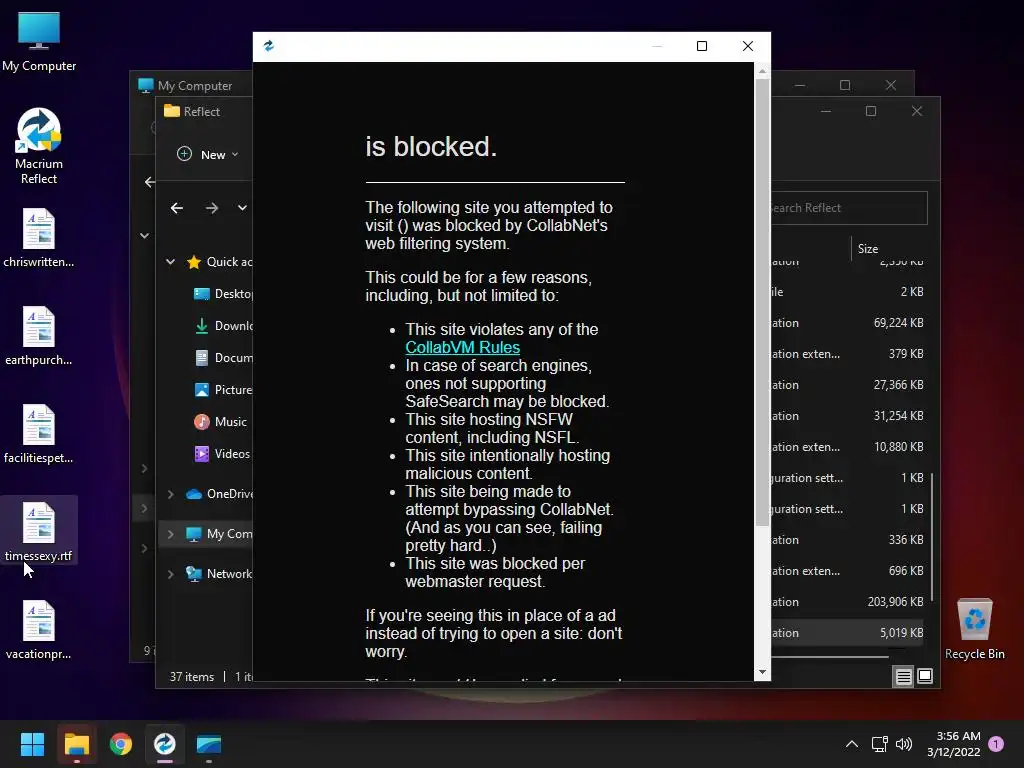The width and height of the screenshot is (1024, 768).
Task: Show the clock and calendar flyout
Action: [x=953, y=744]
